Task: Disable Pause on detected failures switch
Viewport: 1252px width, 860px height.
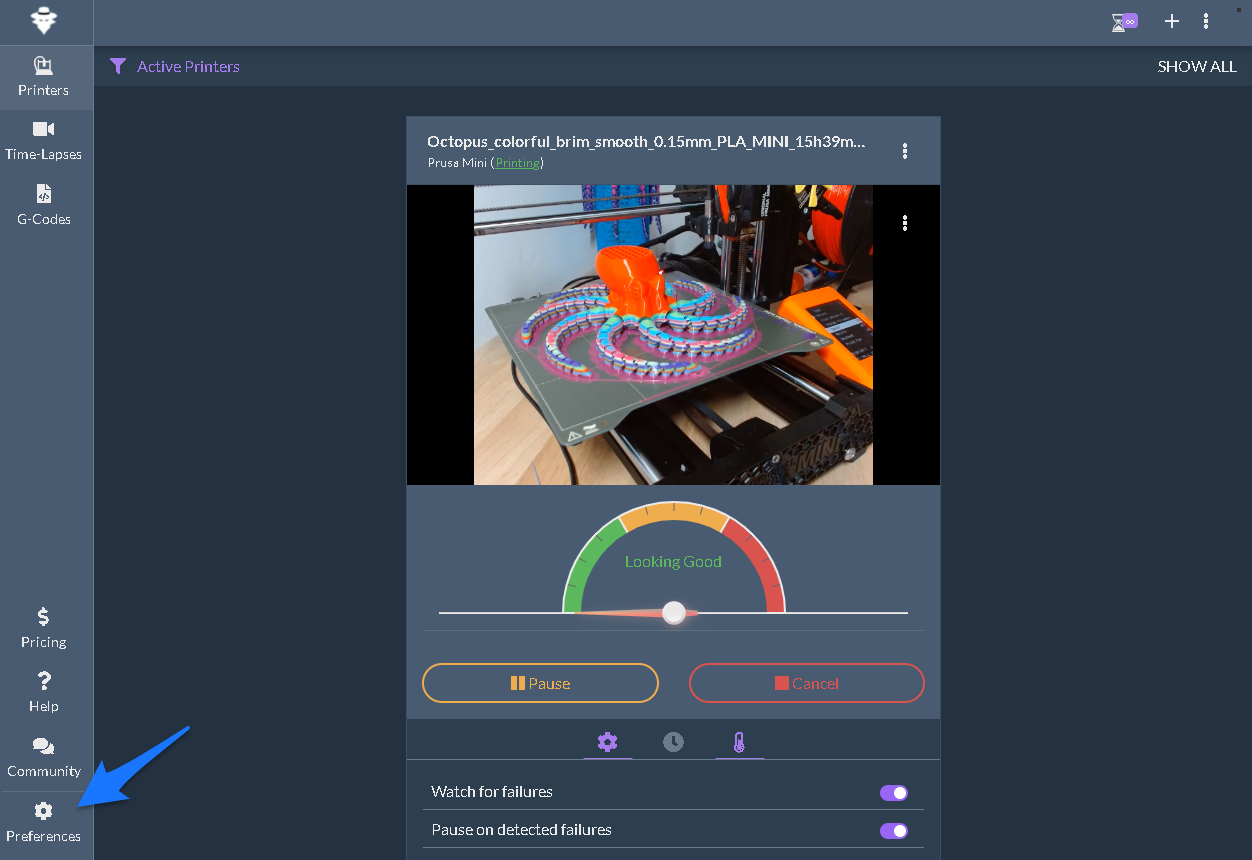Action: (893, 831)
